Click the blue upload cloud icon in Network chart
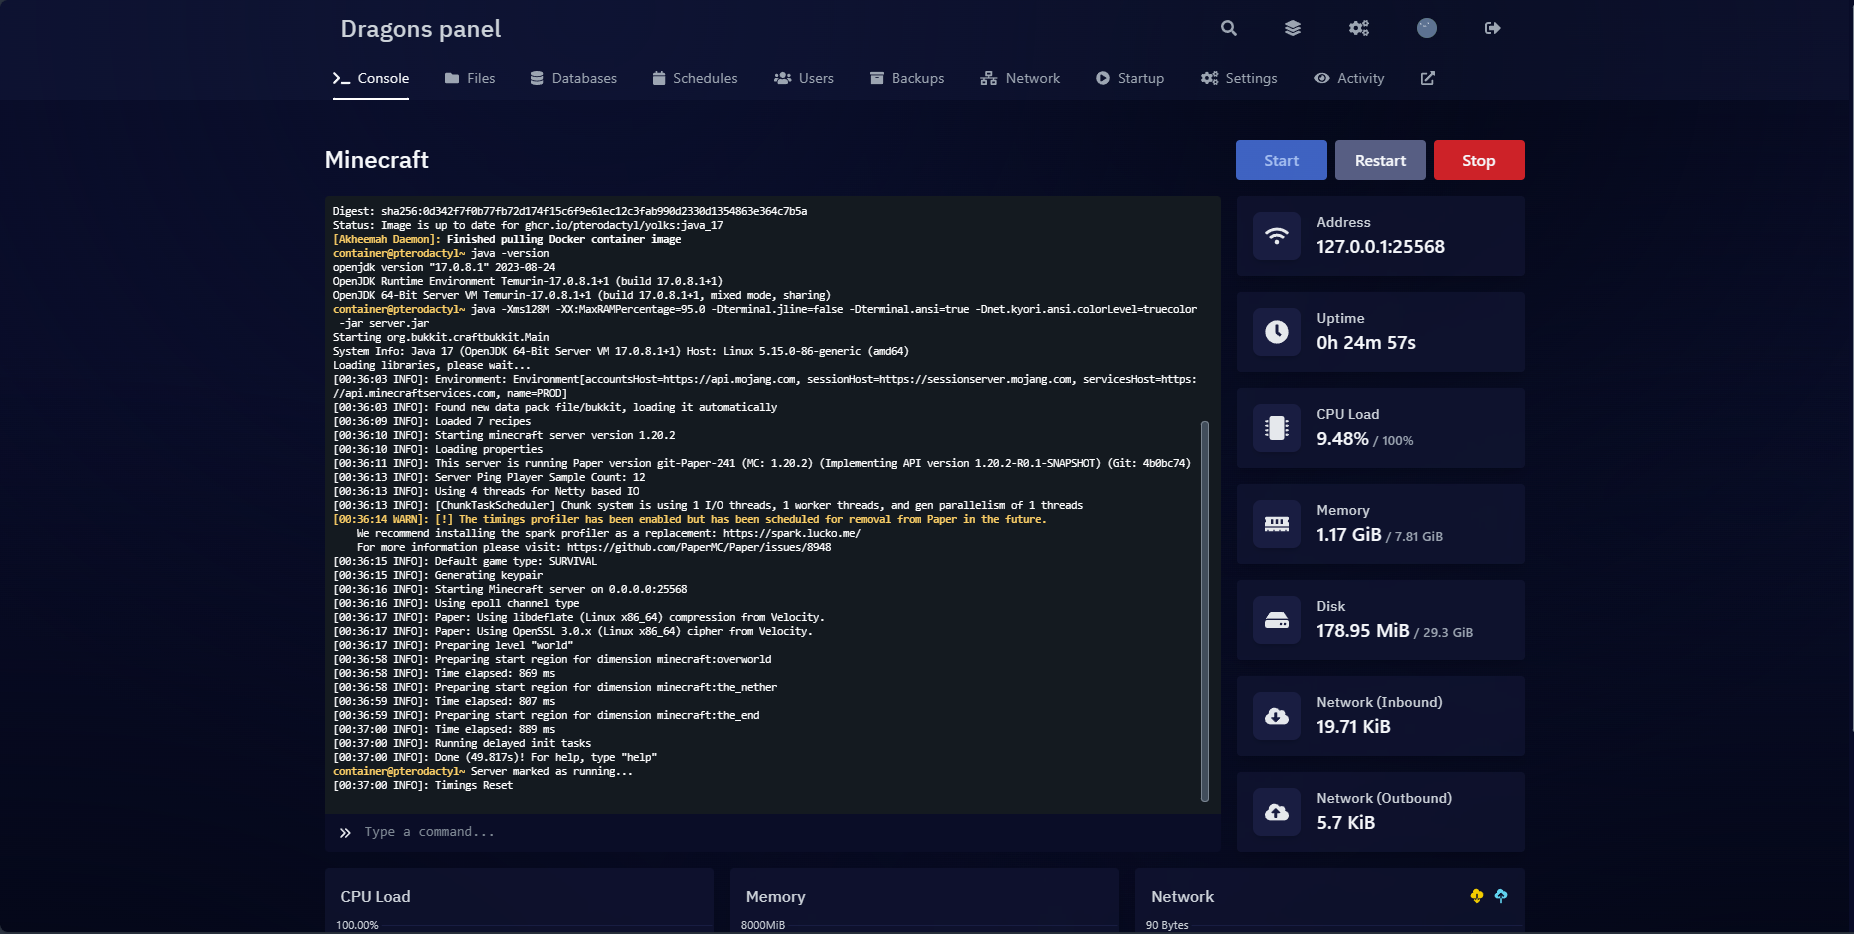 [x=1501, y=896]
